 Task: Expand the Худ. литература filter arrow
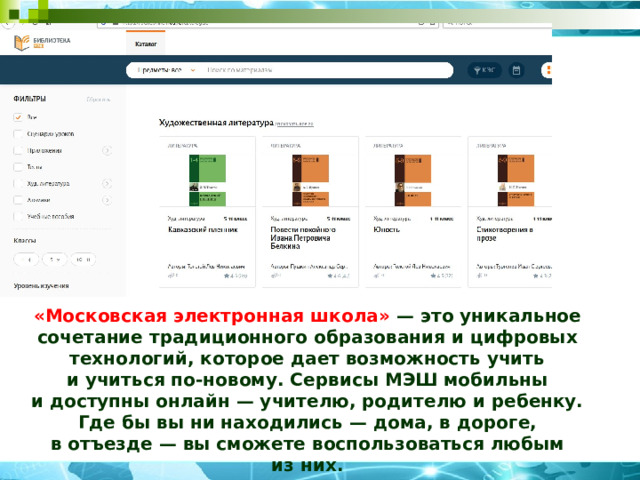click(x=107, y=184)
